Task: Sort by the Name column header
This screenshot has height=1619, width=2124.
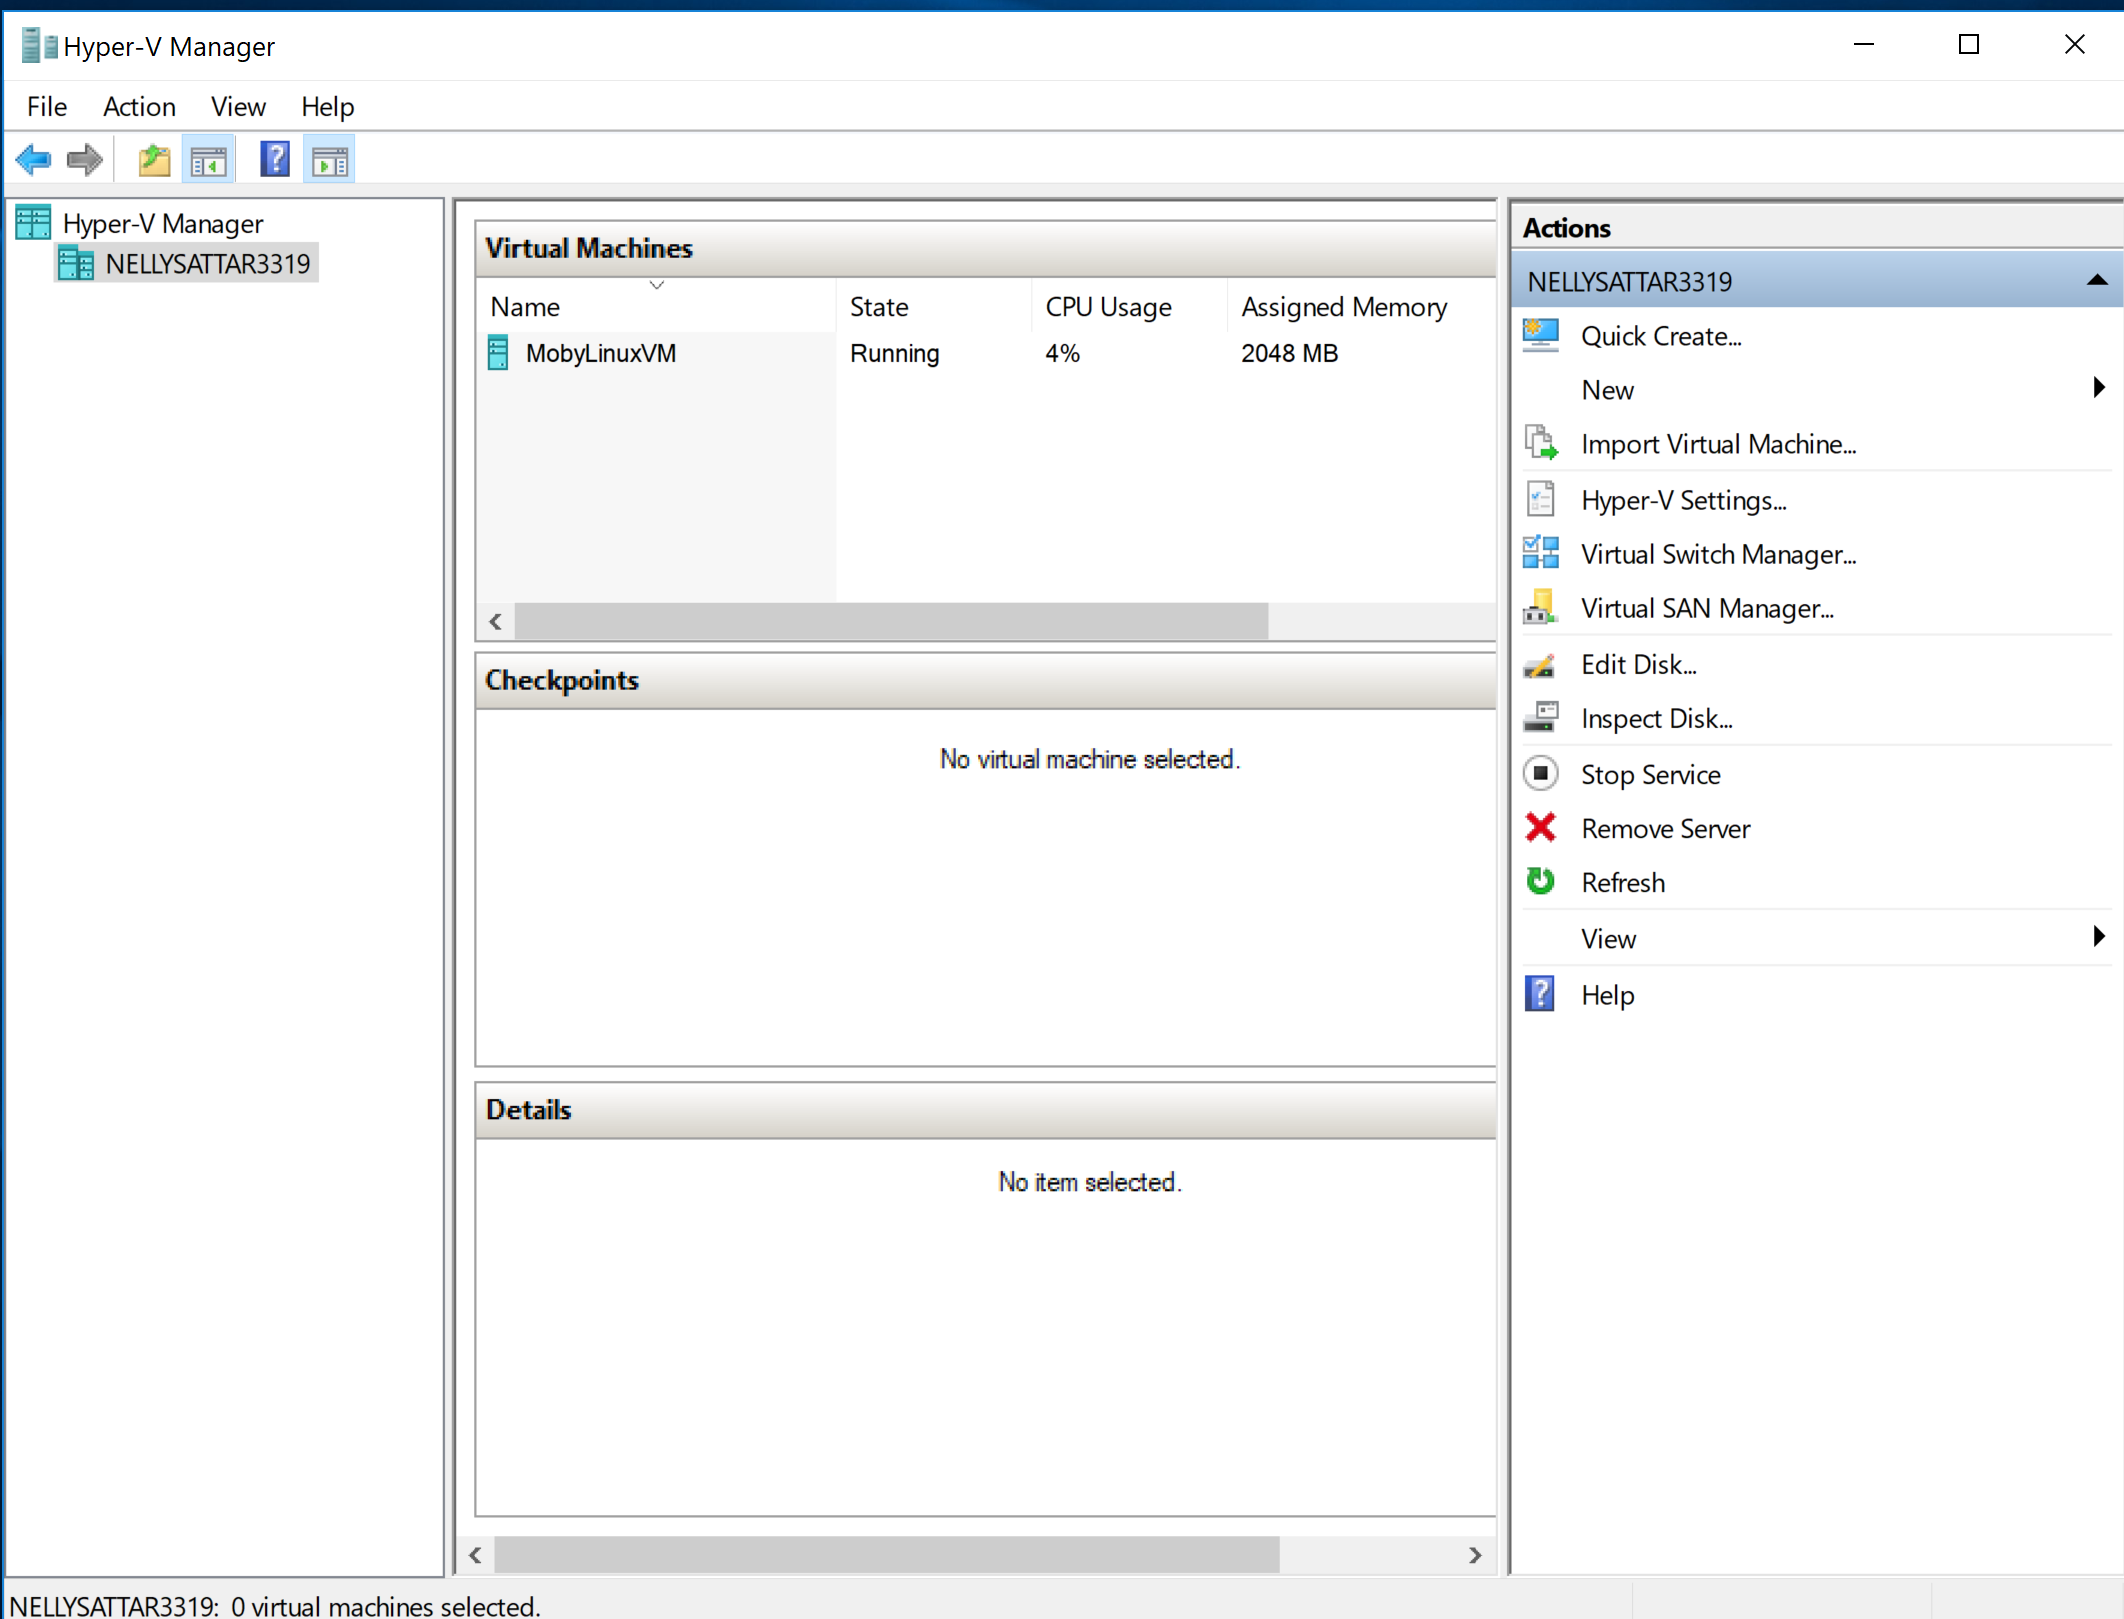Action: click(656, 306)
